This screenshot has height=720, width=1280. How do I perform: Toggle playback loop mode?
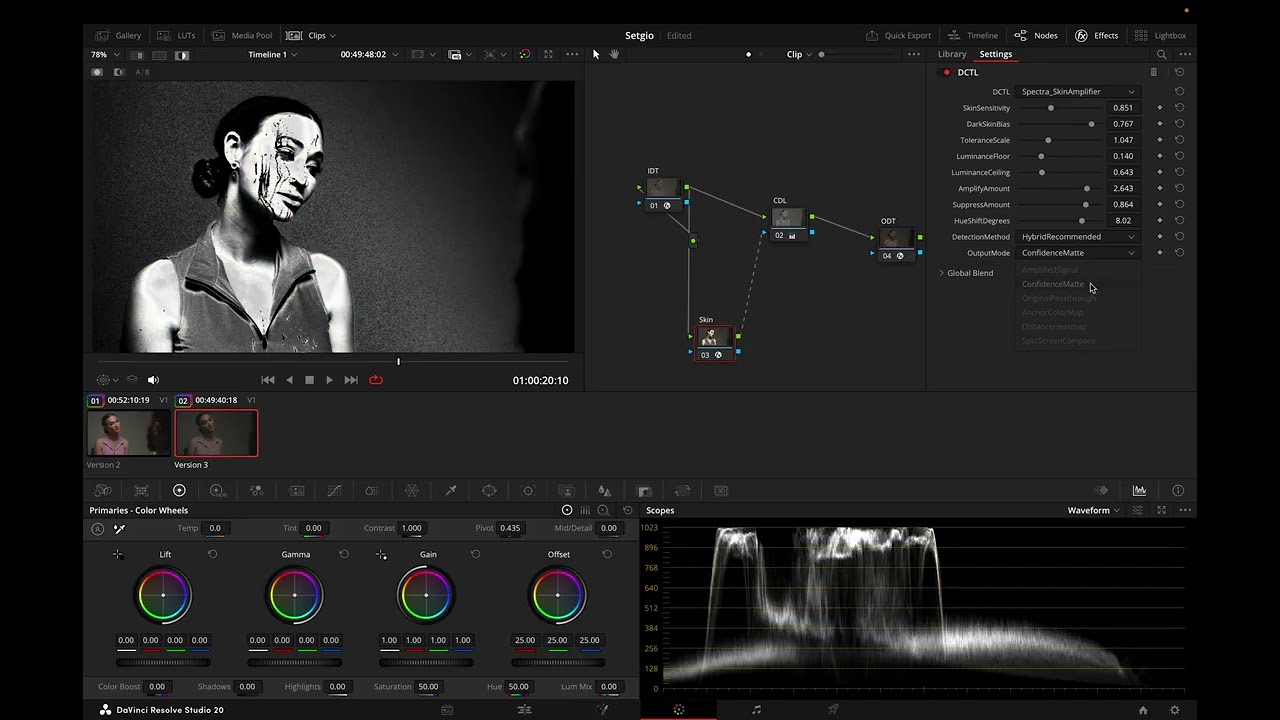(x=376, y=380)
